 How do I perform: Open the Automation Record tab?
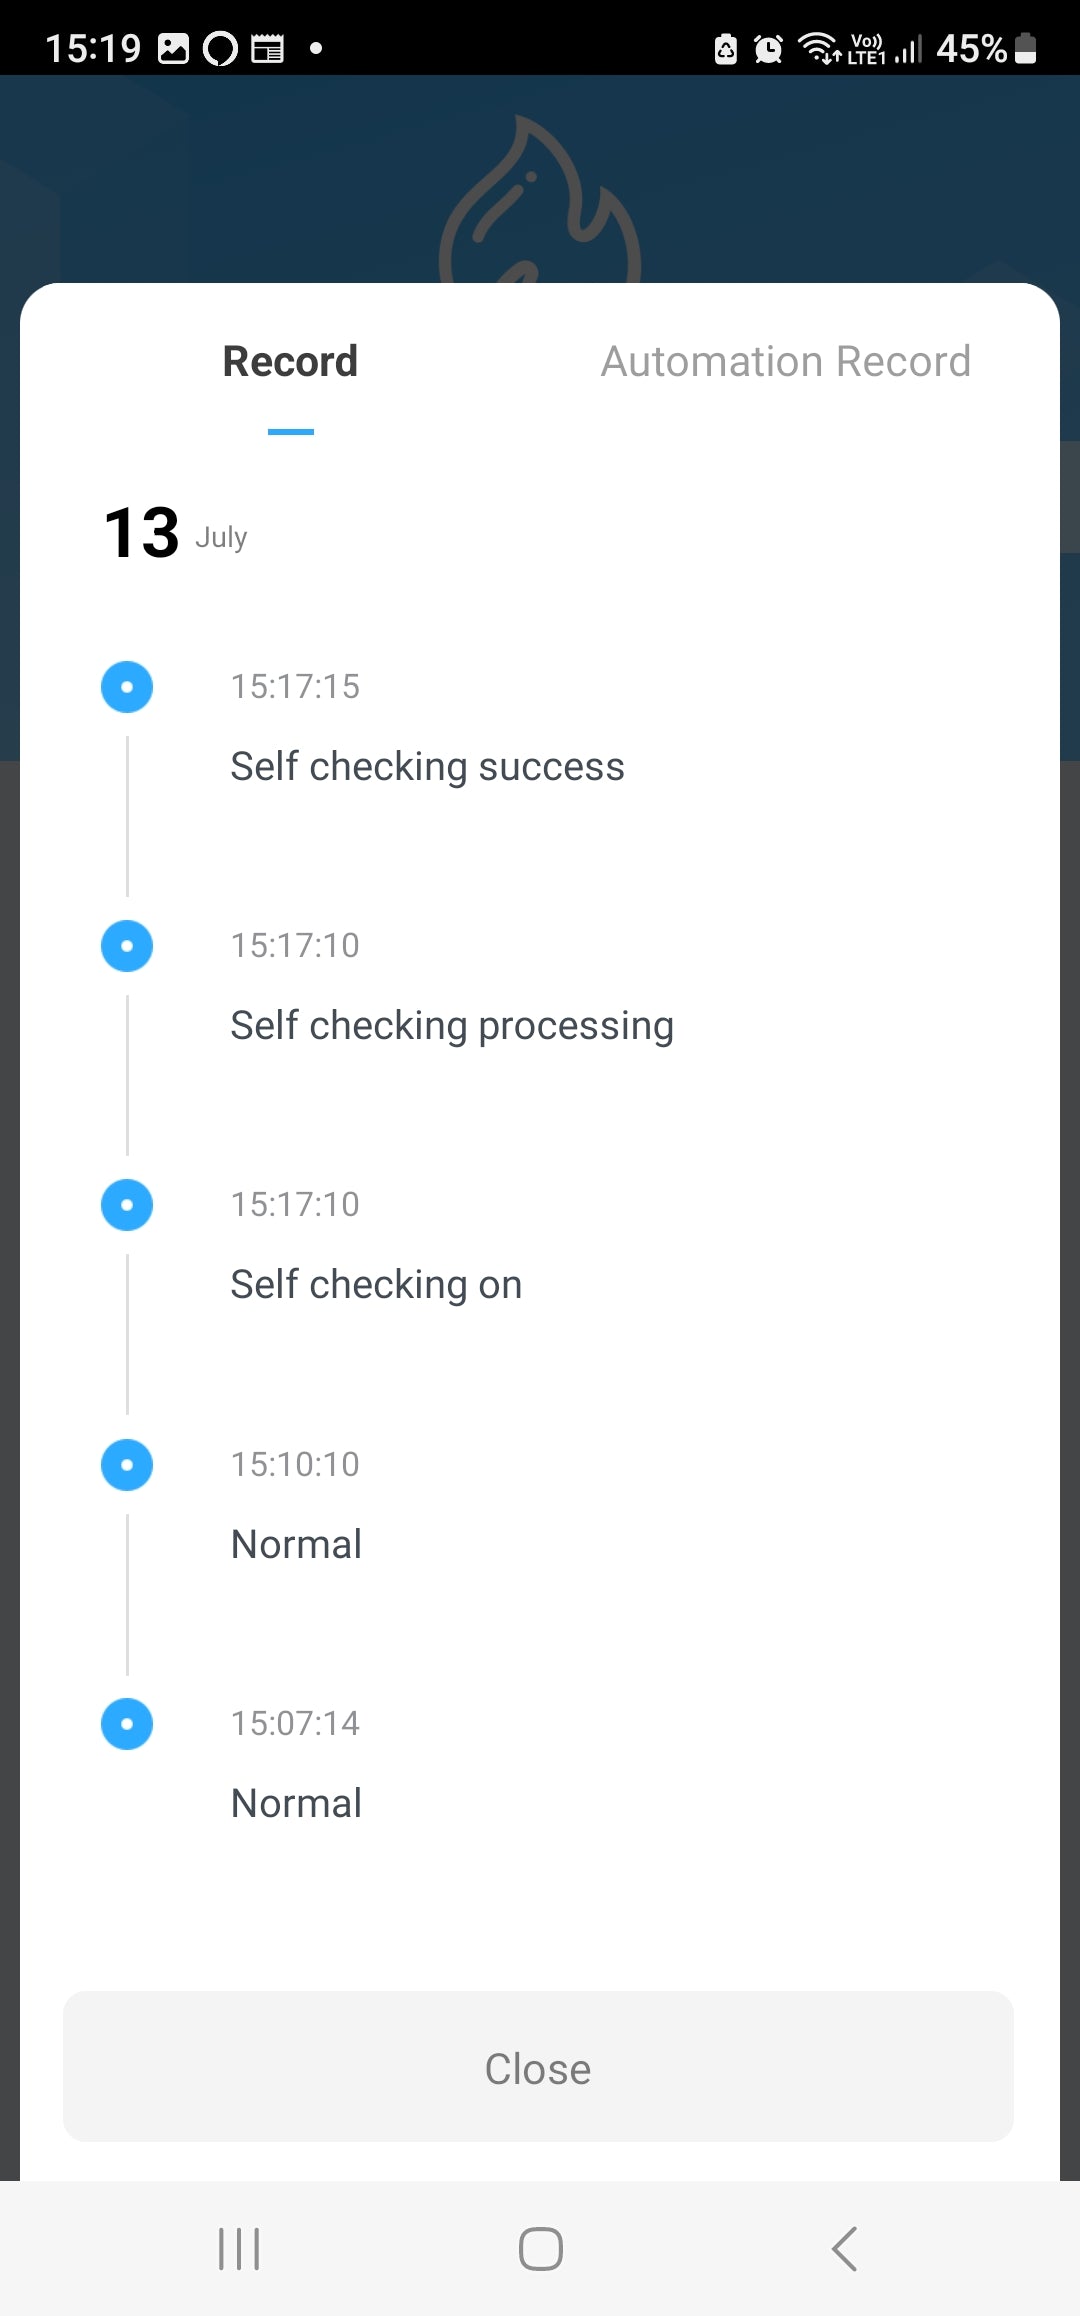click(785, 362)
